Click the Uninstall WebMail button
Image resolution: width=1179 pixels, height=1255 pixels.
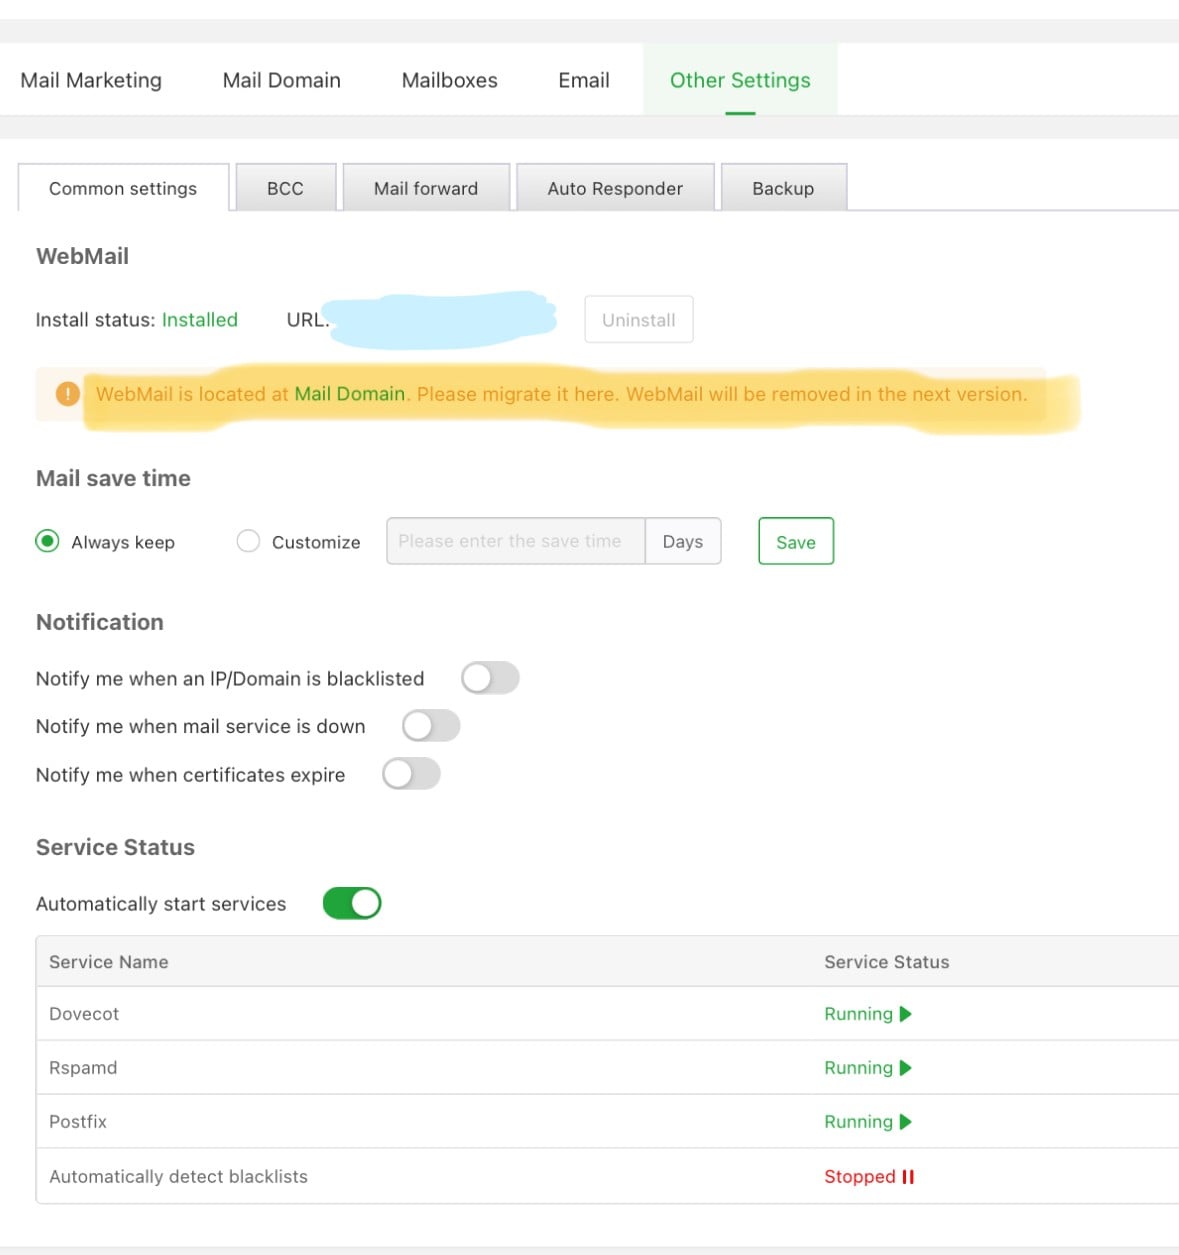[638, 320]
